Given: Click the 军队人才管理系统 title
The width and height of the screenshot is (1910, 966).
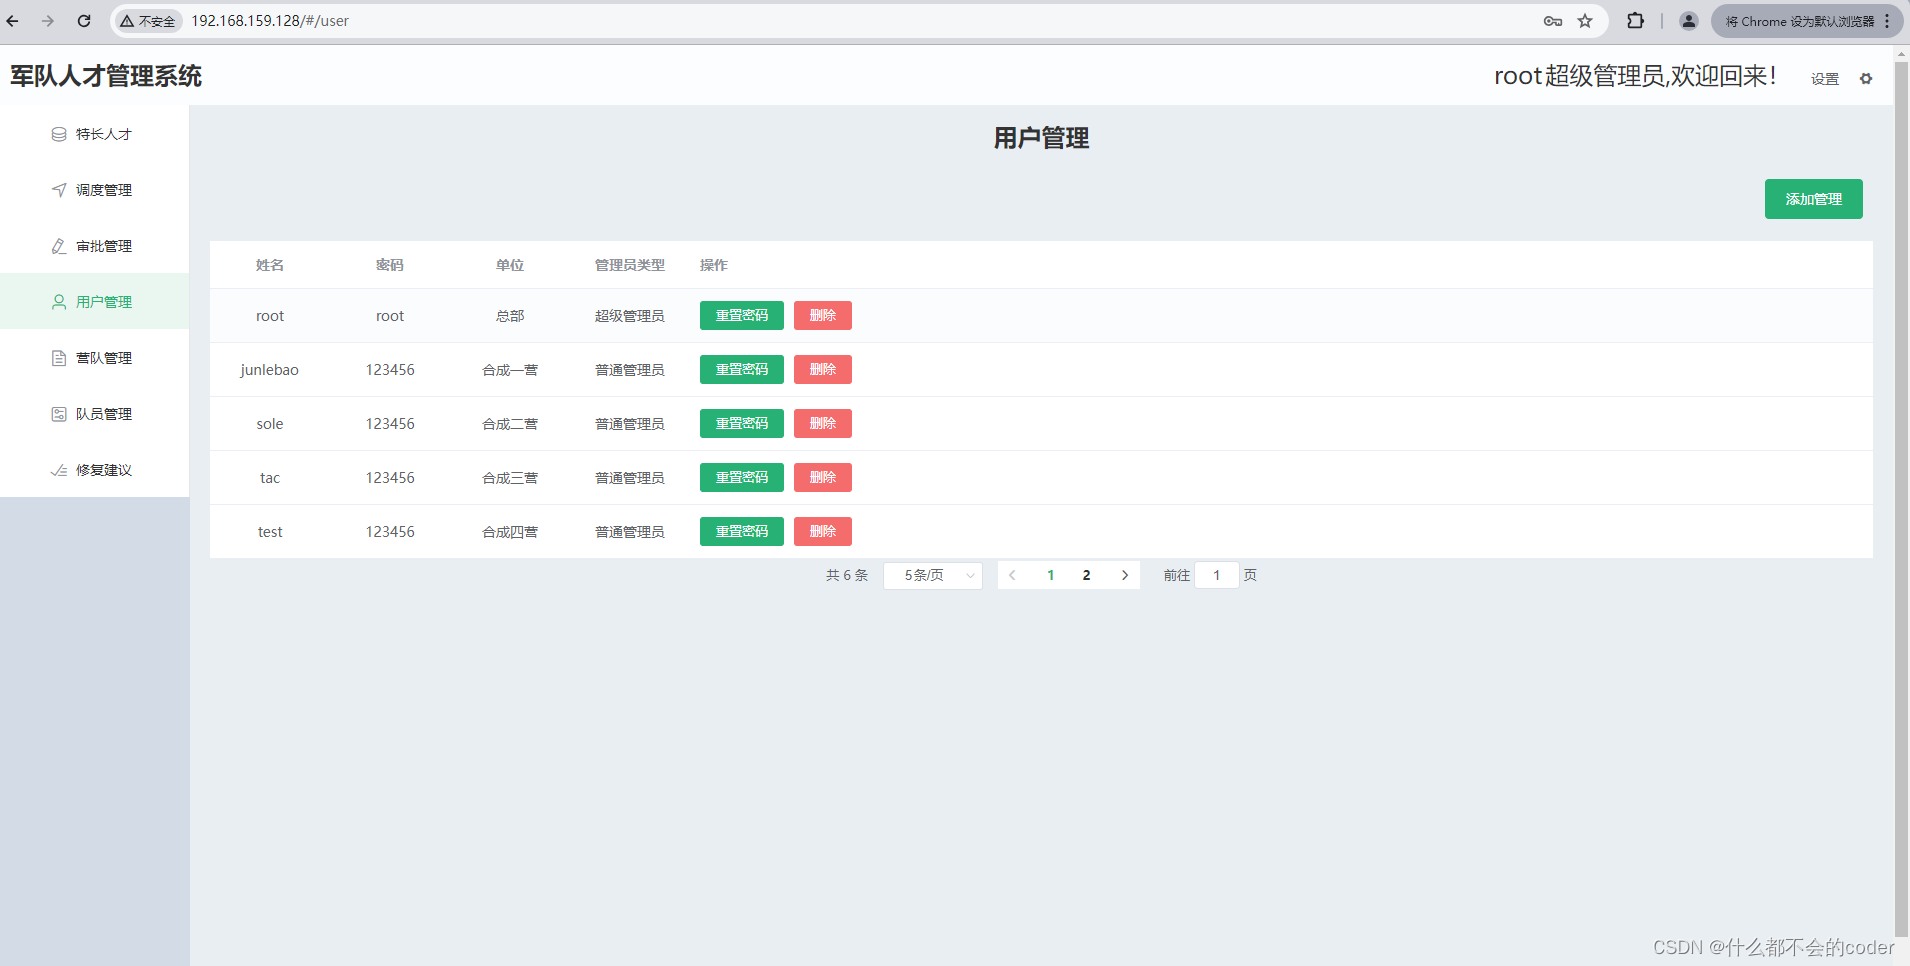Looking at the screenshot, I should coord(106,76).
